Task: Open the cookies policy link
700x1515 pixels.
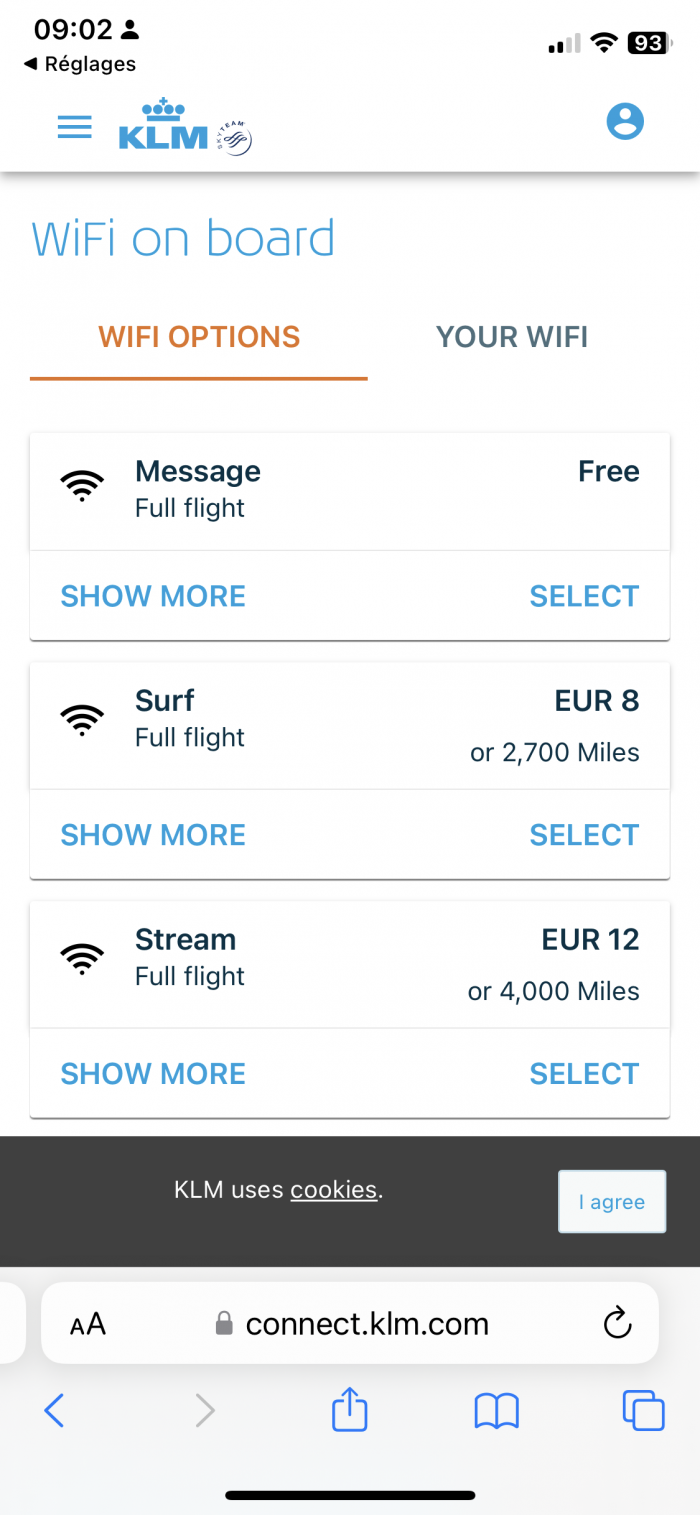Action: (334, 1190)
